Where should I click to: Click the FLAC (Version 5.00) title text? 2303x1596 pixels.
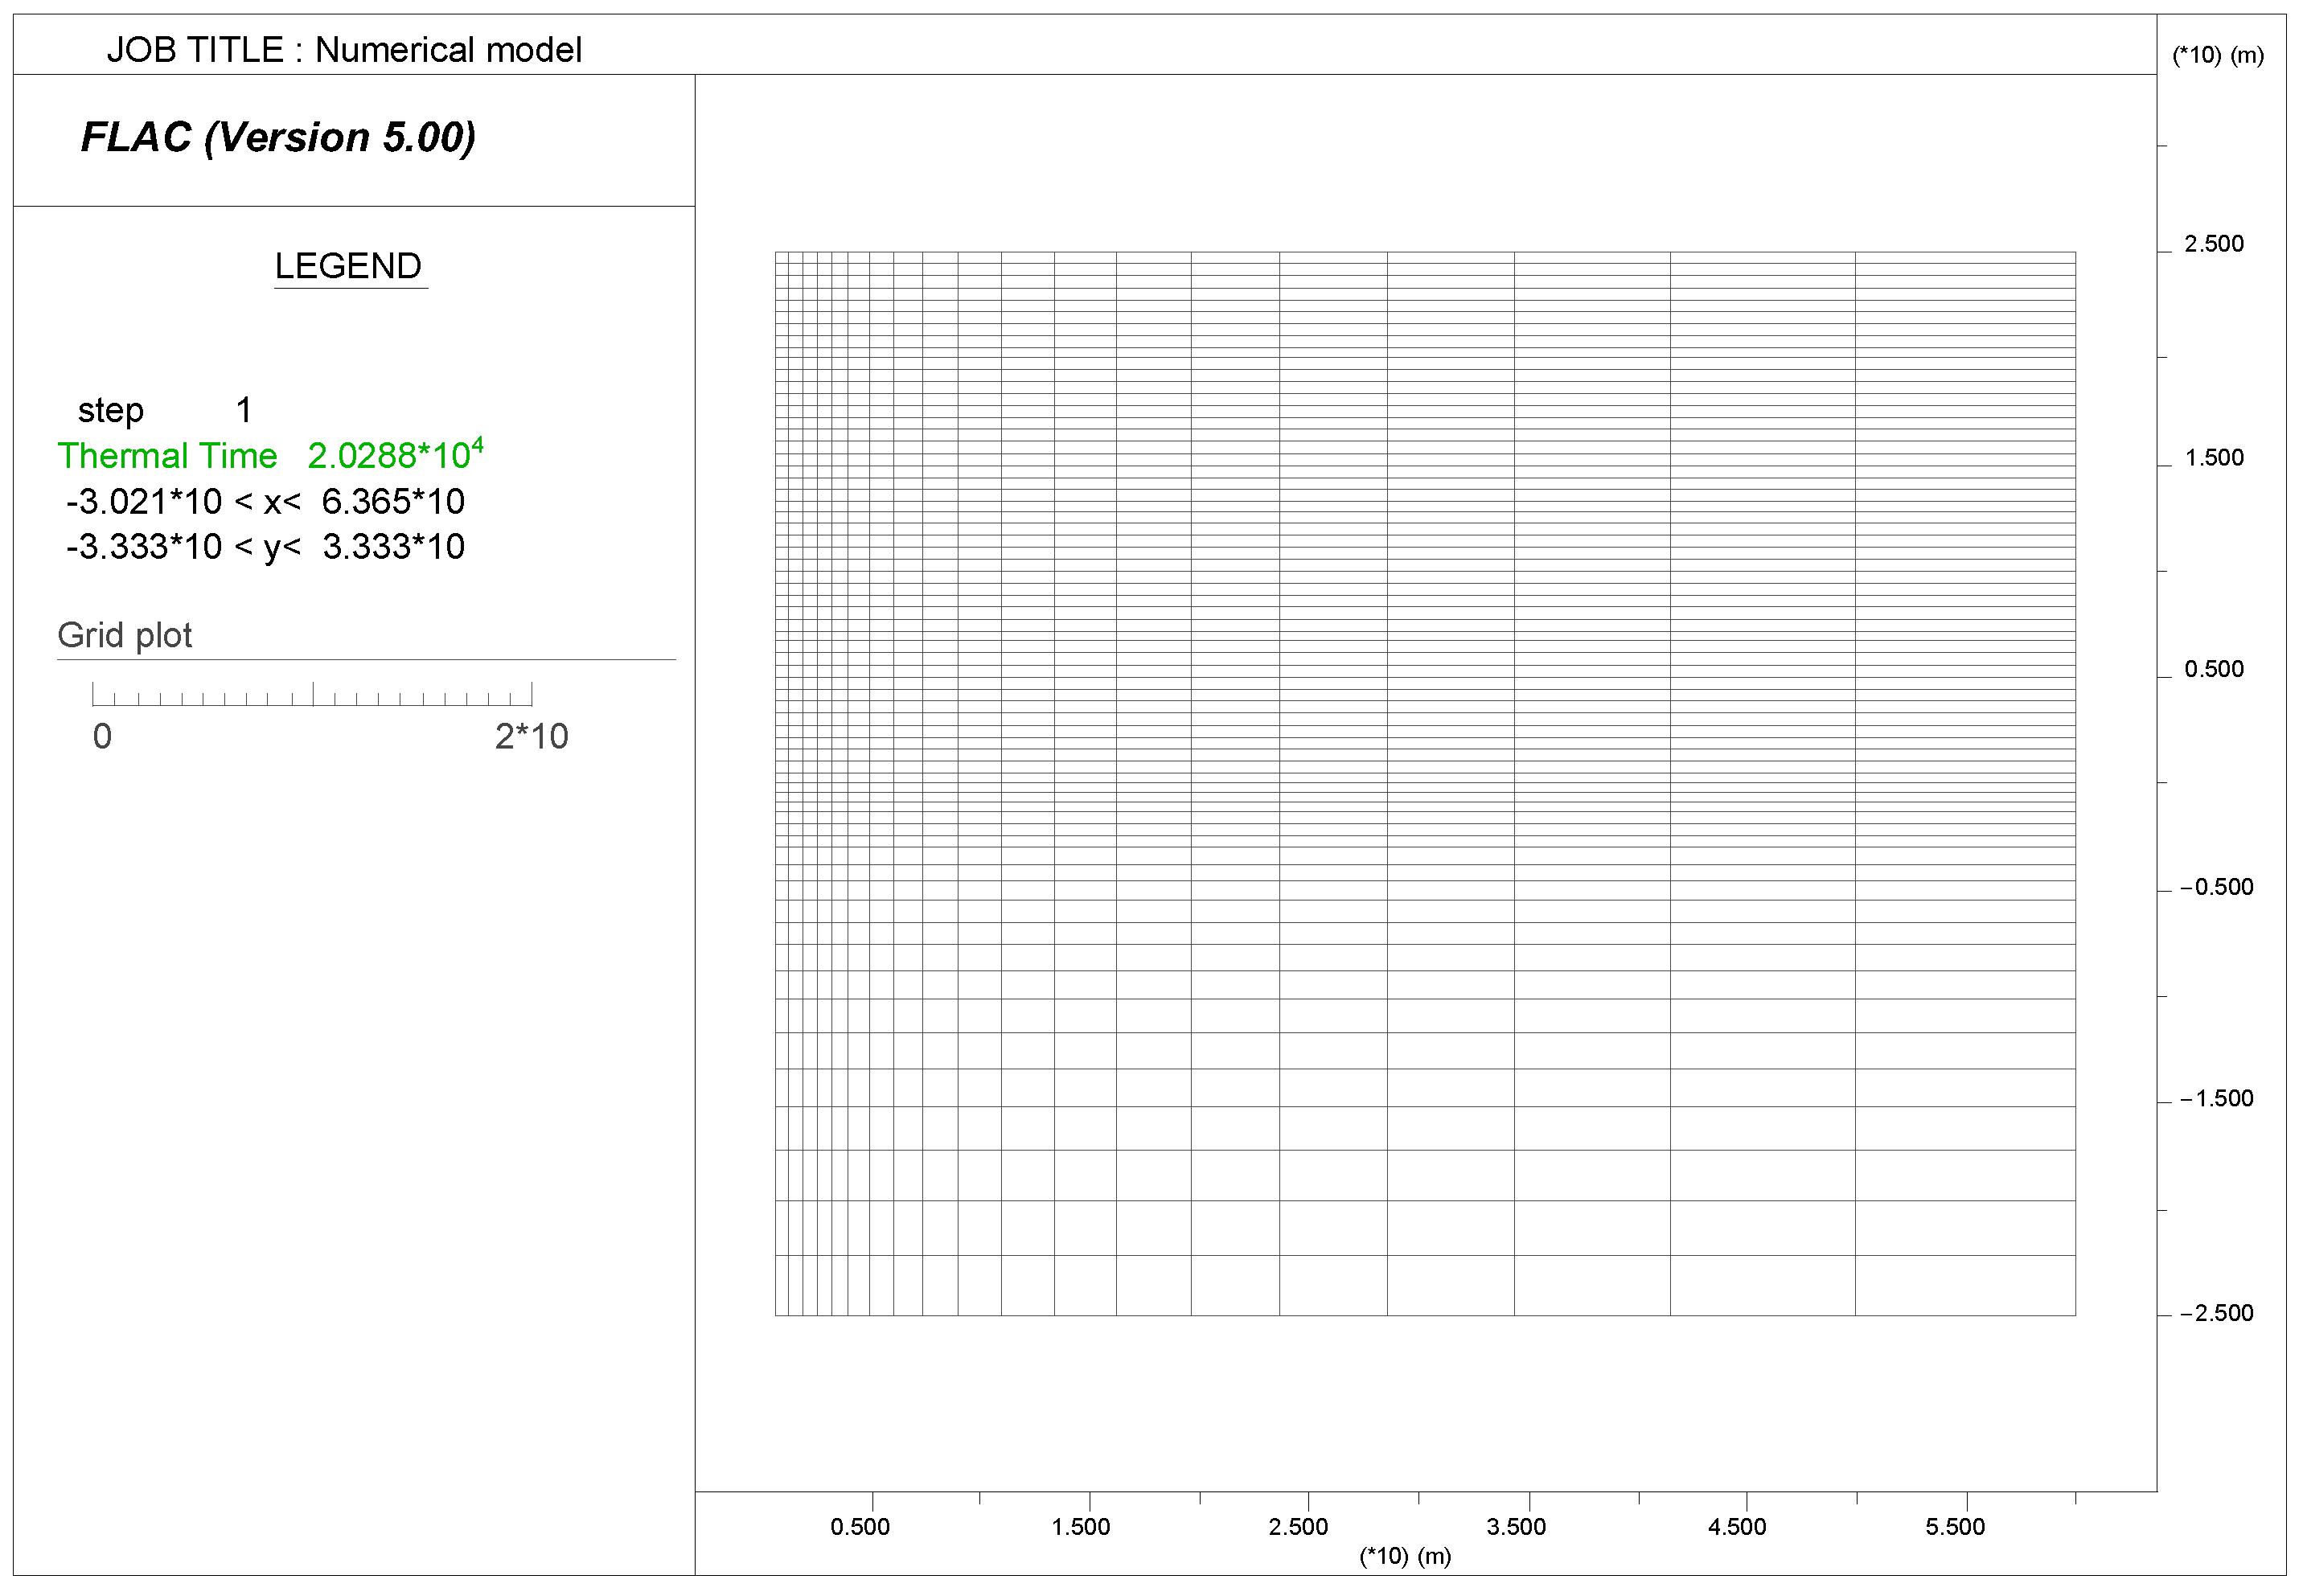coord(278,137)
